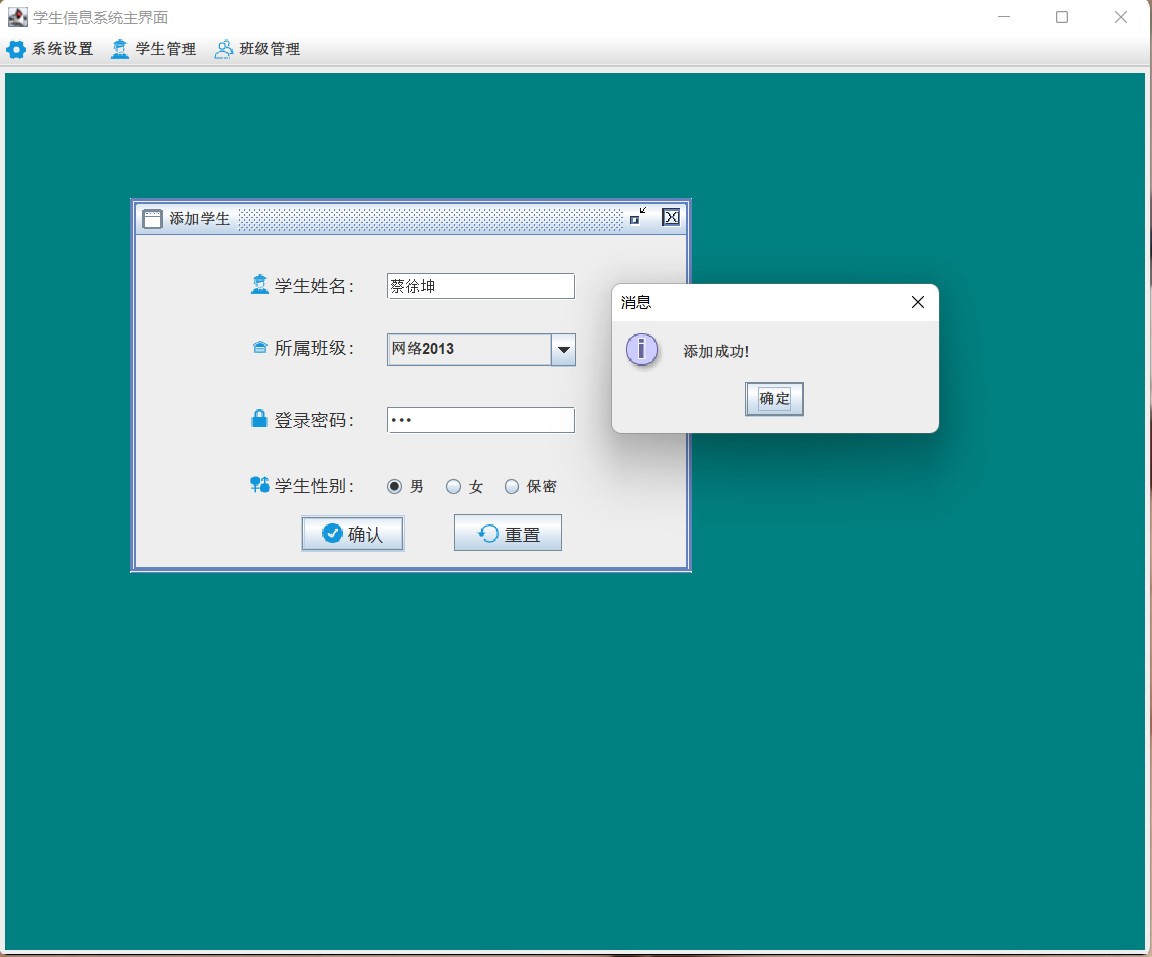Open the 学生管理 menu
Screen dimensions: 1152x957
(154, 49)
